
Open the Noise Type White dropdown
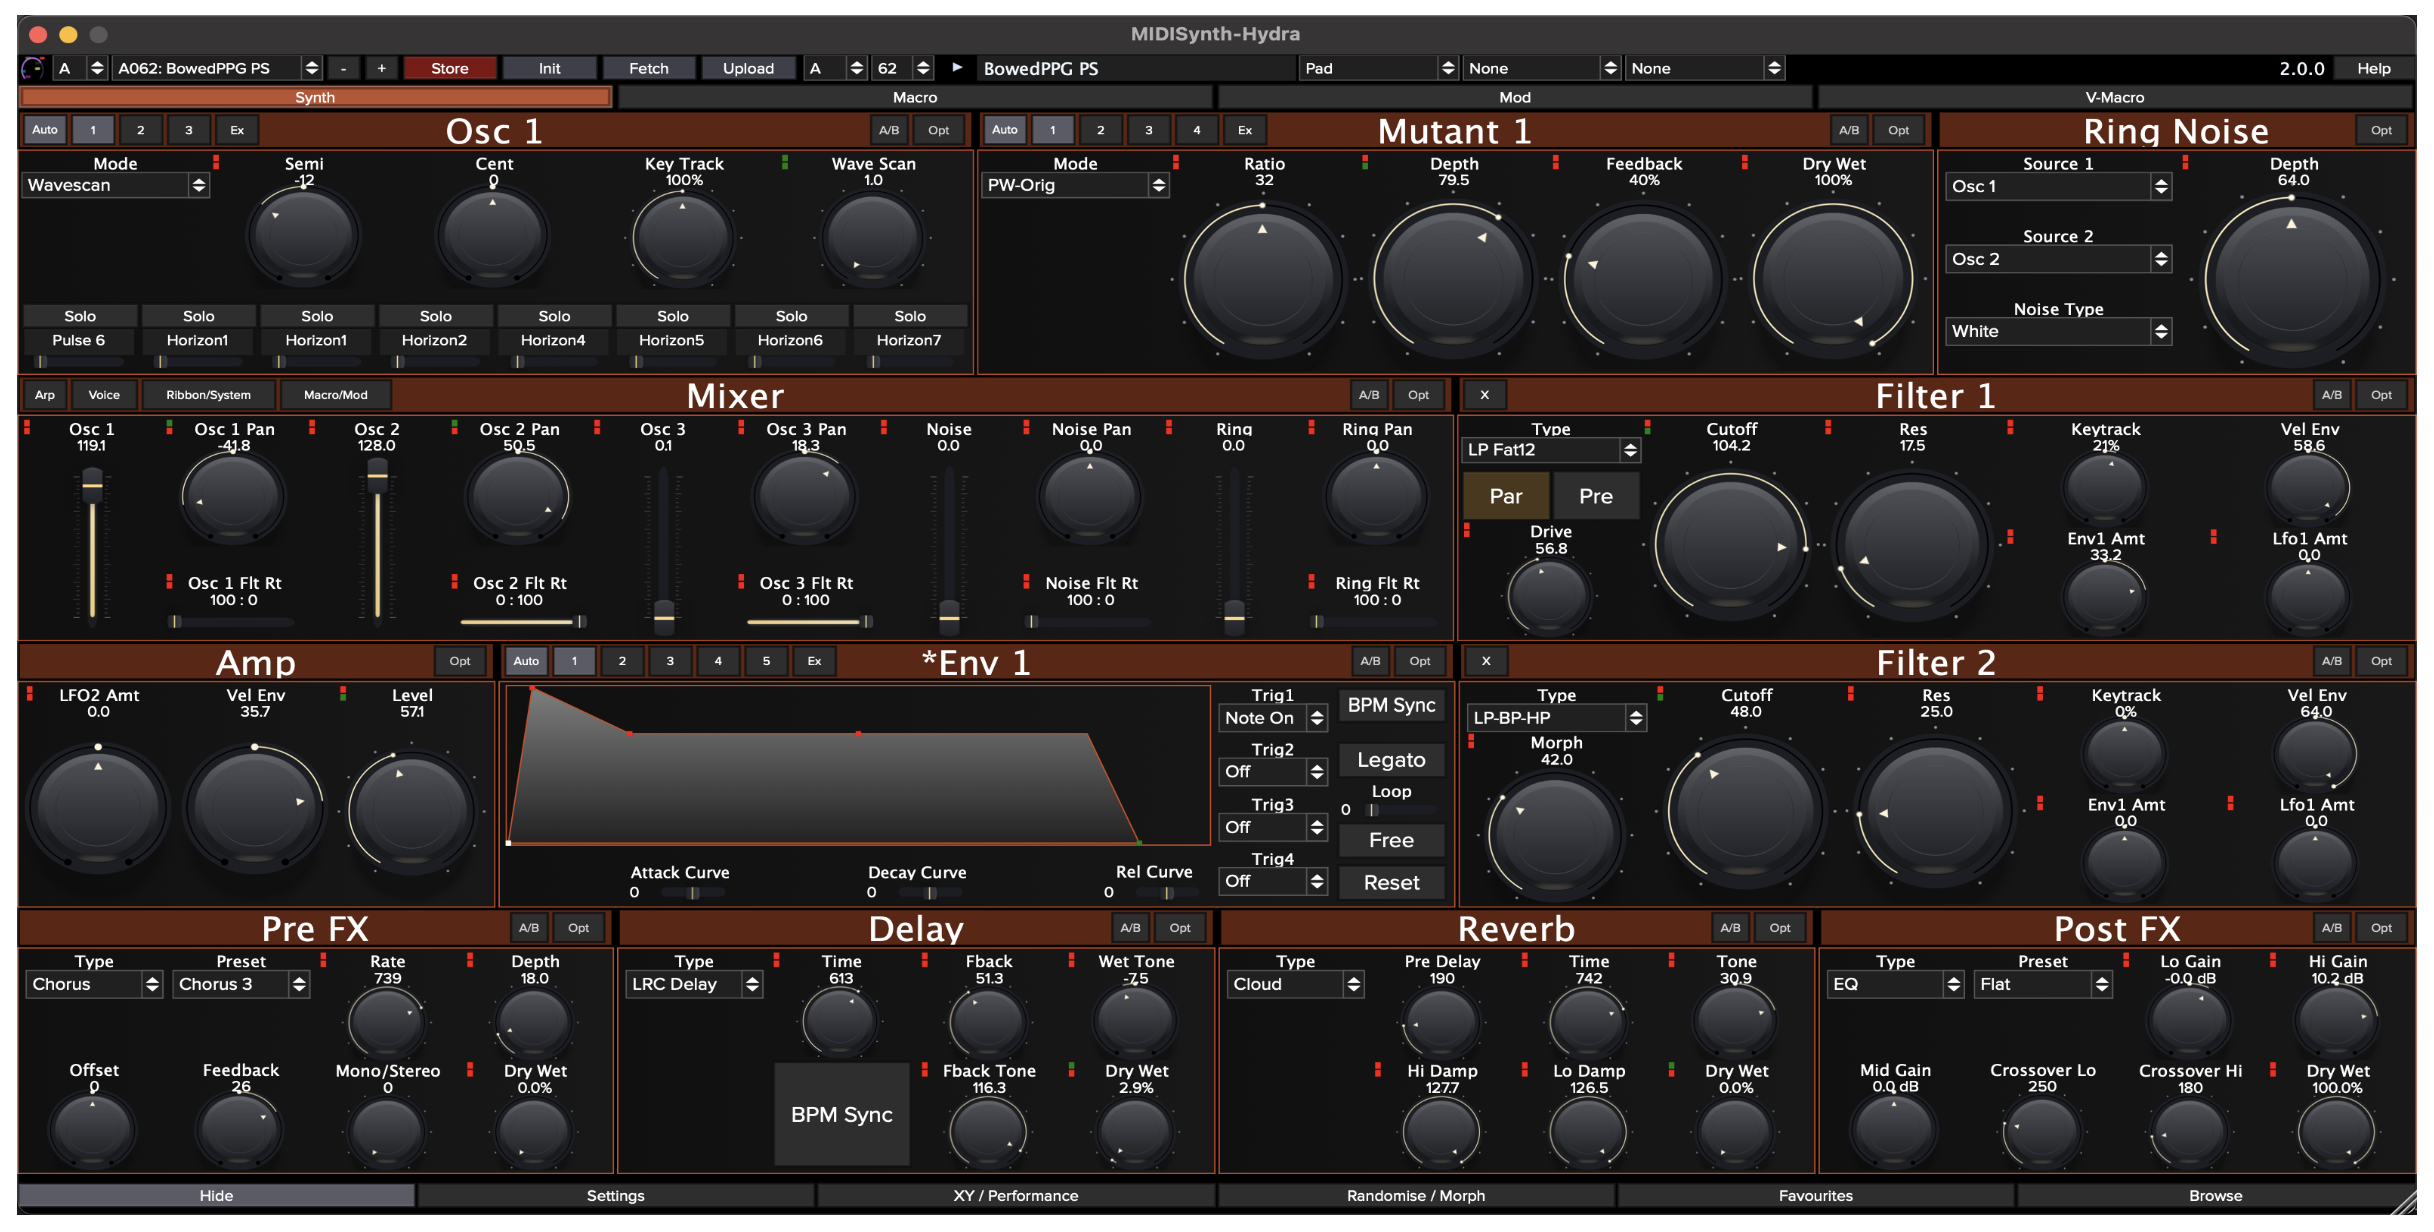(2057, 331)
